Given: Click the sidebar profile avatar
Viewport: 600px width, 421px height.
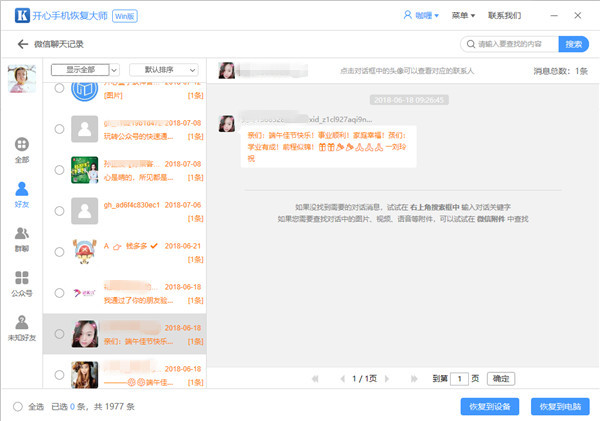Looking at the screenshot, I should pos(22,78).
